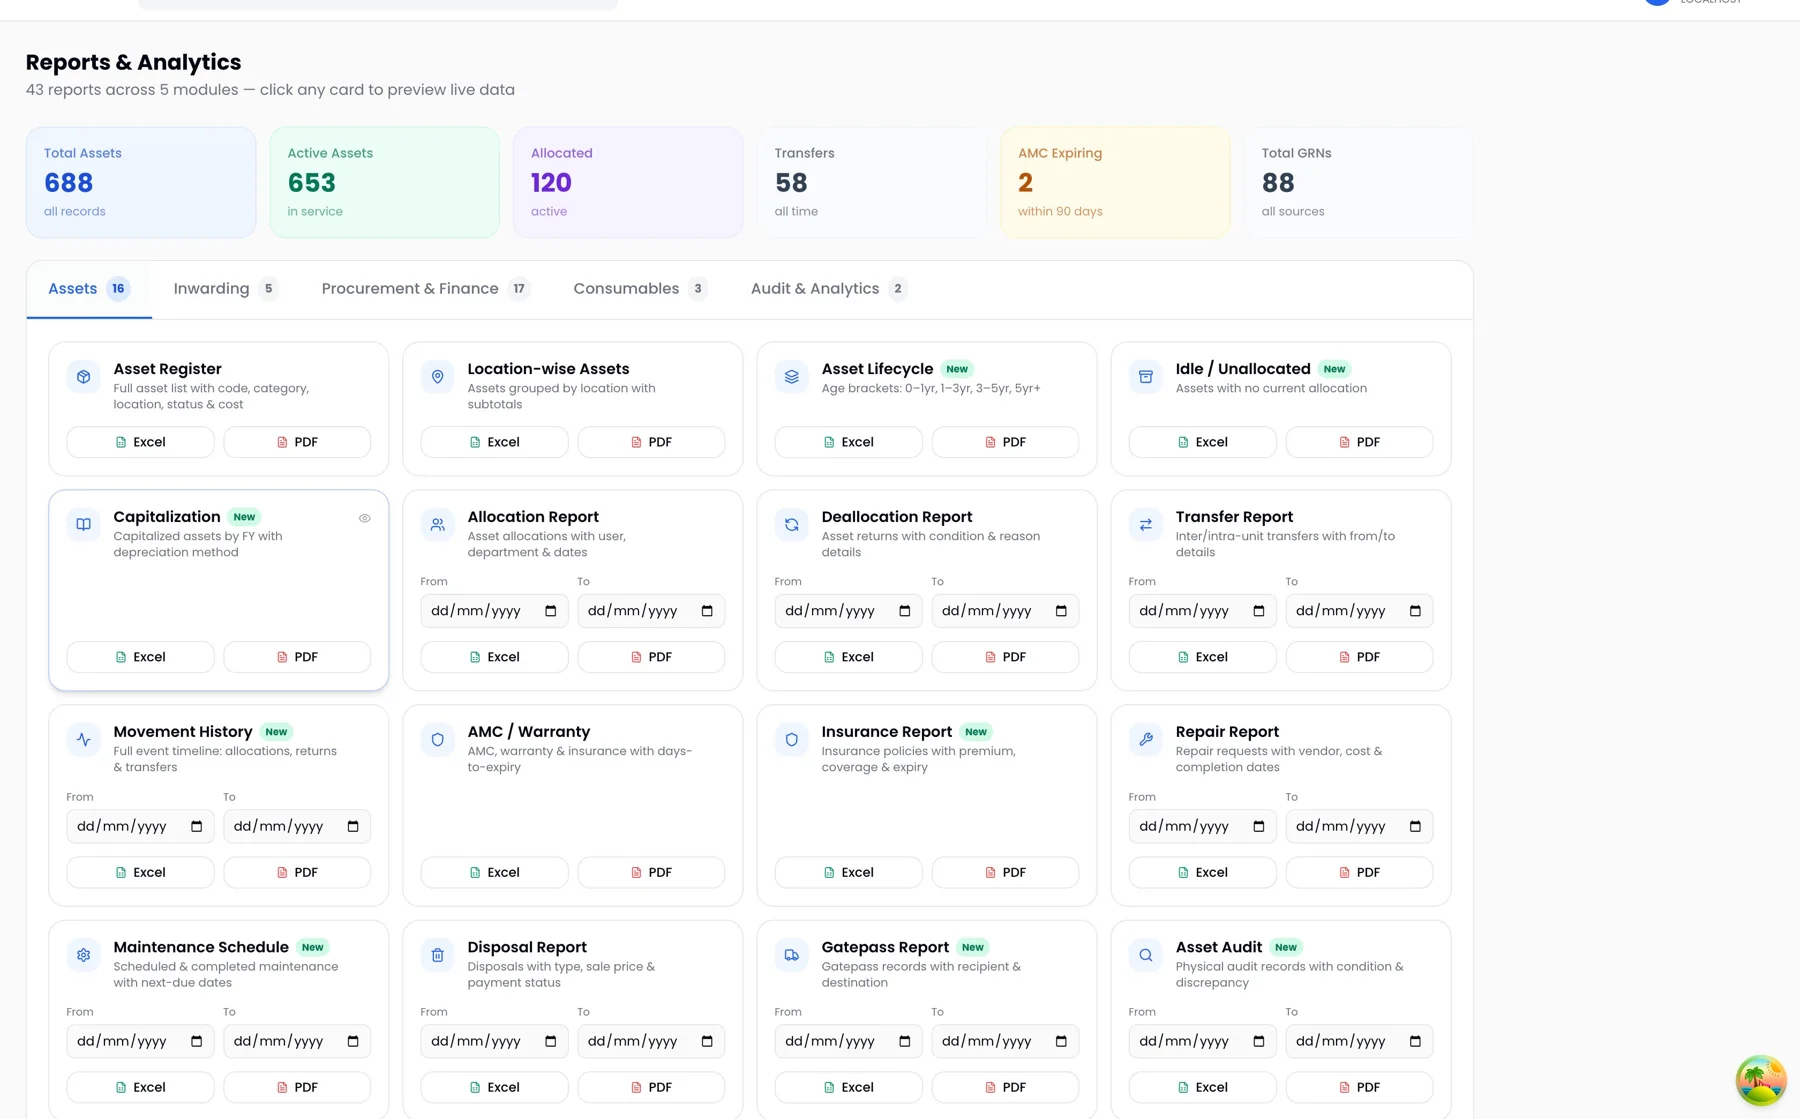The height and width of the screenshot is (1119, 1800).
Task: Open calendar picker for Asset Audit To date
Action: click(1415, 1041)
